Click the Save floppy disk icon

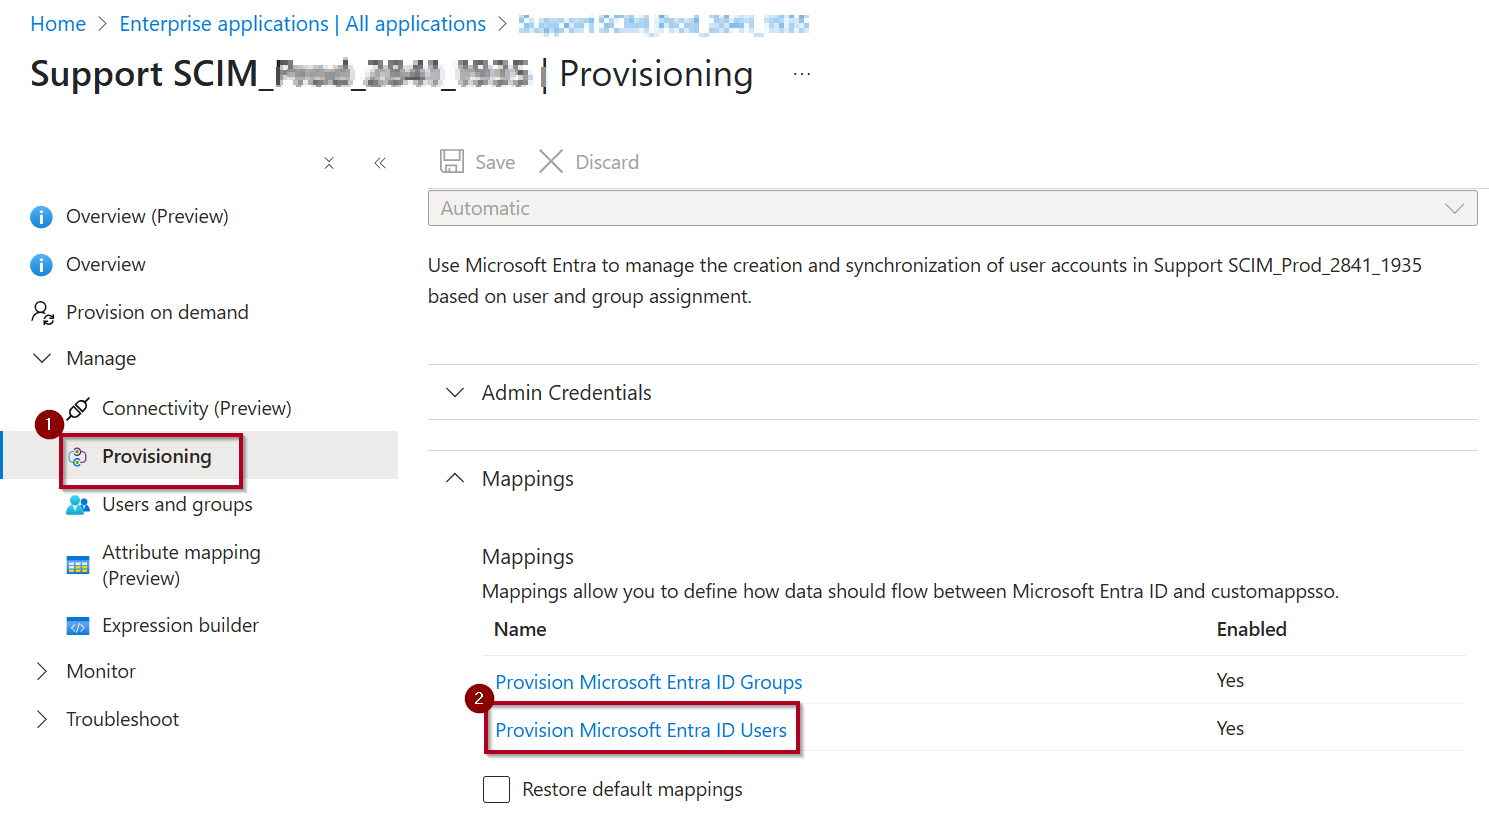click(452, 161)
